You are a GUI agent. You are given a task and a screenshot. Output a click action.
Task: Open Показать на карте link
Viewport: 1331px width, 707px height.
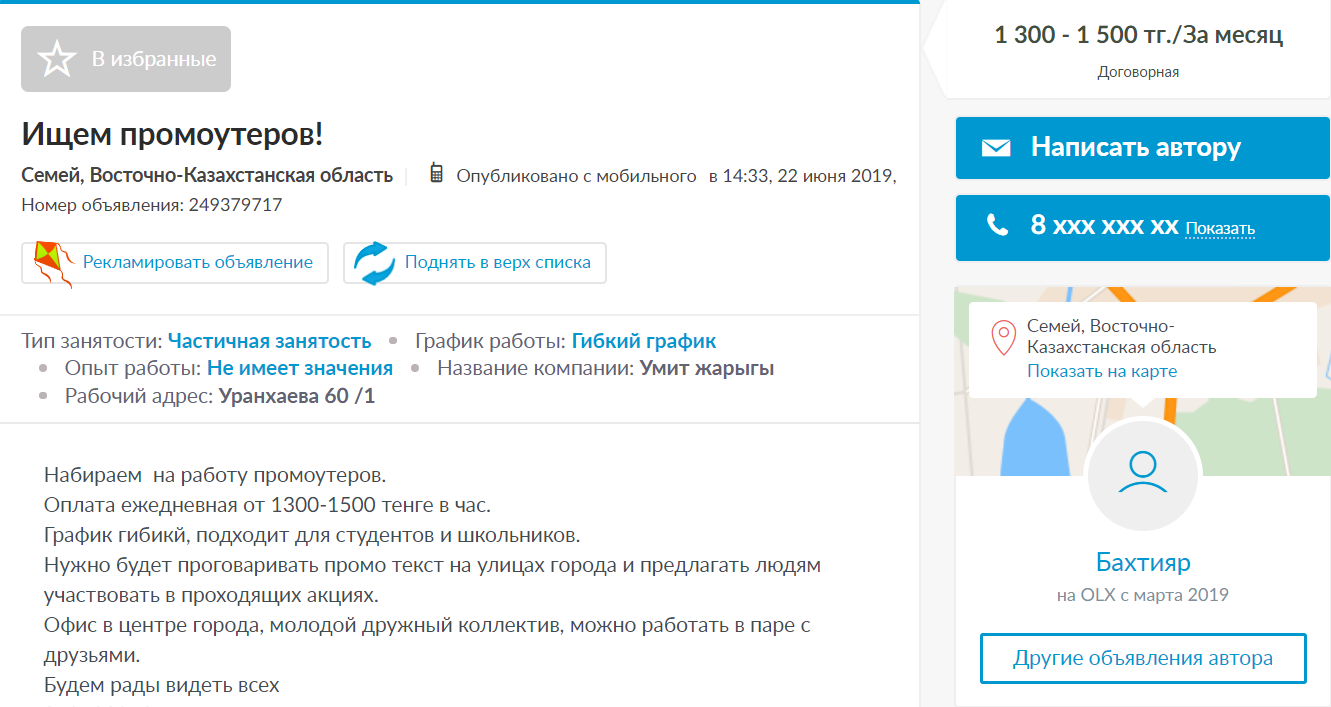click(x=1102, y=371)
